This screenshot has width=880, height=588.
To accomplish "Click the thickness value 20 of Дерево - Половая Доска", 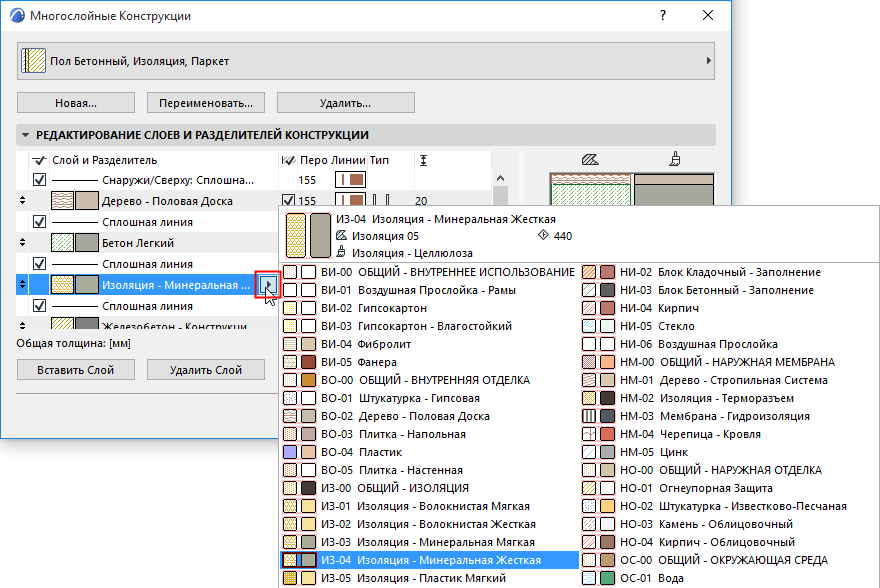I will (x=421, y=201).
